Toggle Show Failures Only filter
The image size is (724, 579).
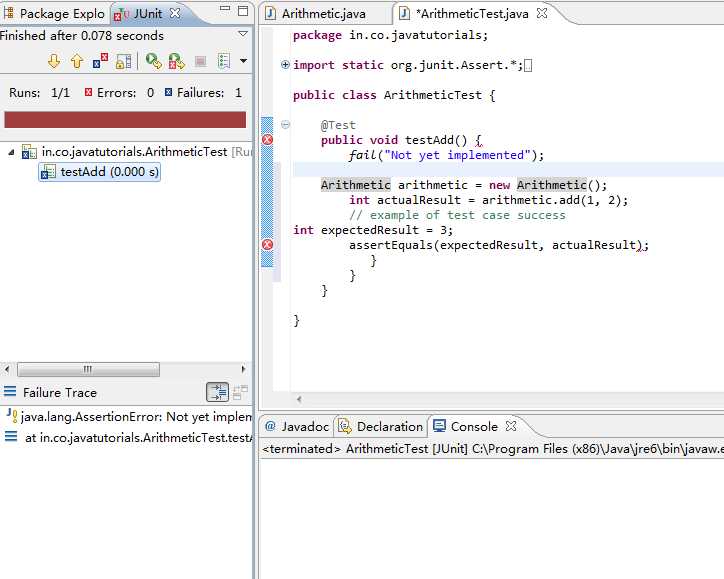pos(100,61)
